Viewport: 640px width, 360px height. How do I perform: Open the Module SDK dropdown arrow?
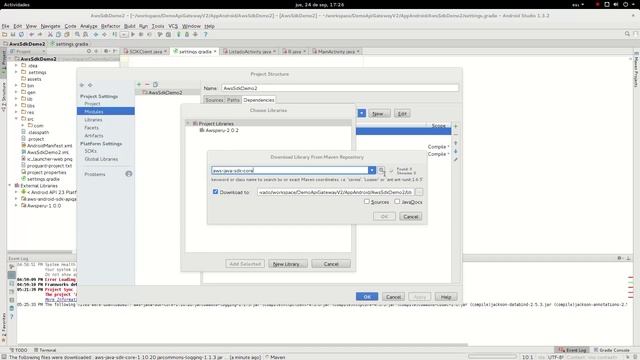coord(362,113)
